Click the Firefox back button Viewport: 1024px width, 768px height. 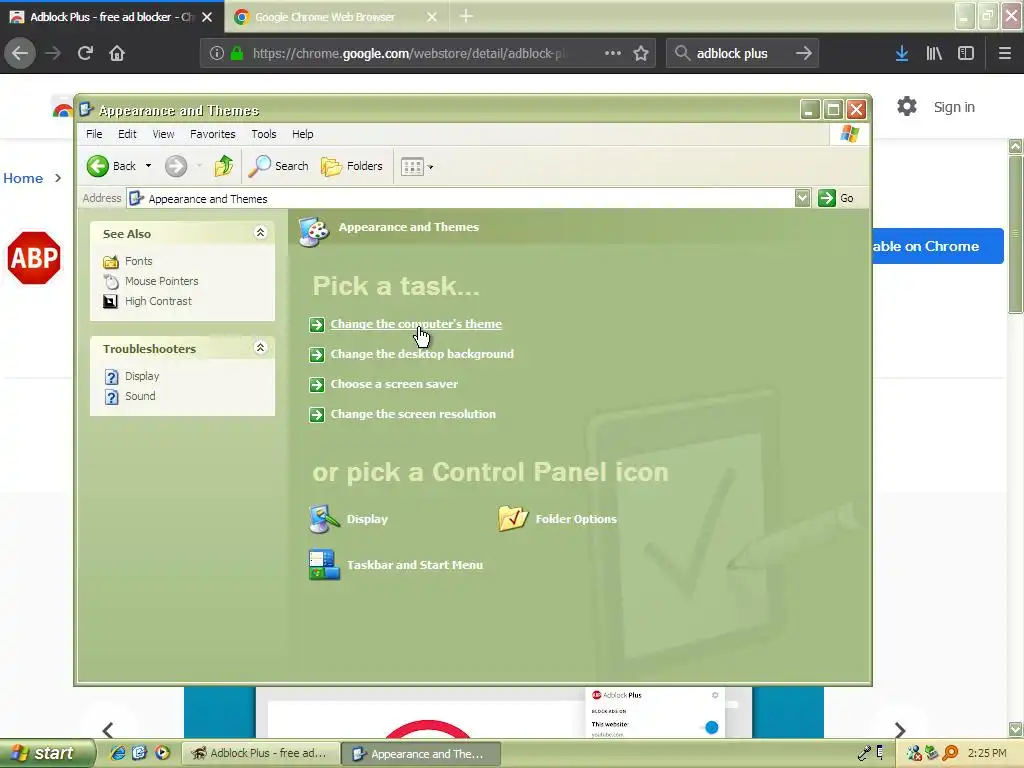click(20, 53)
